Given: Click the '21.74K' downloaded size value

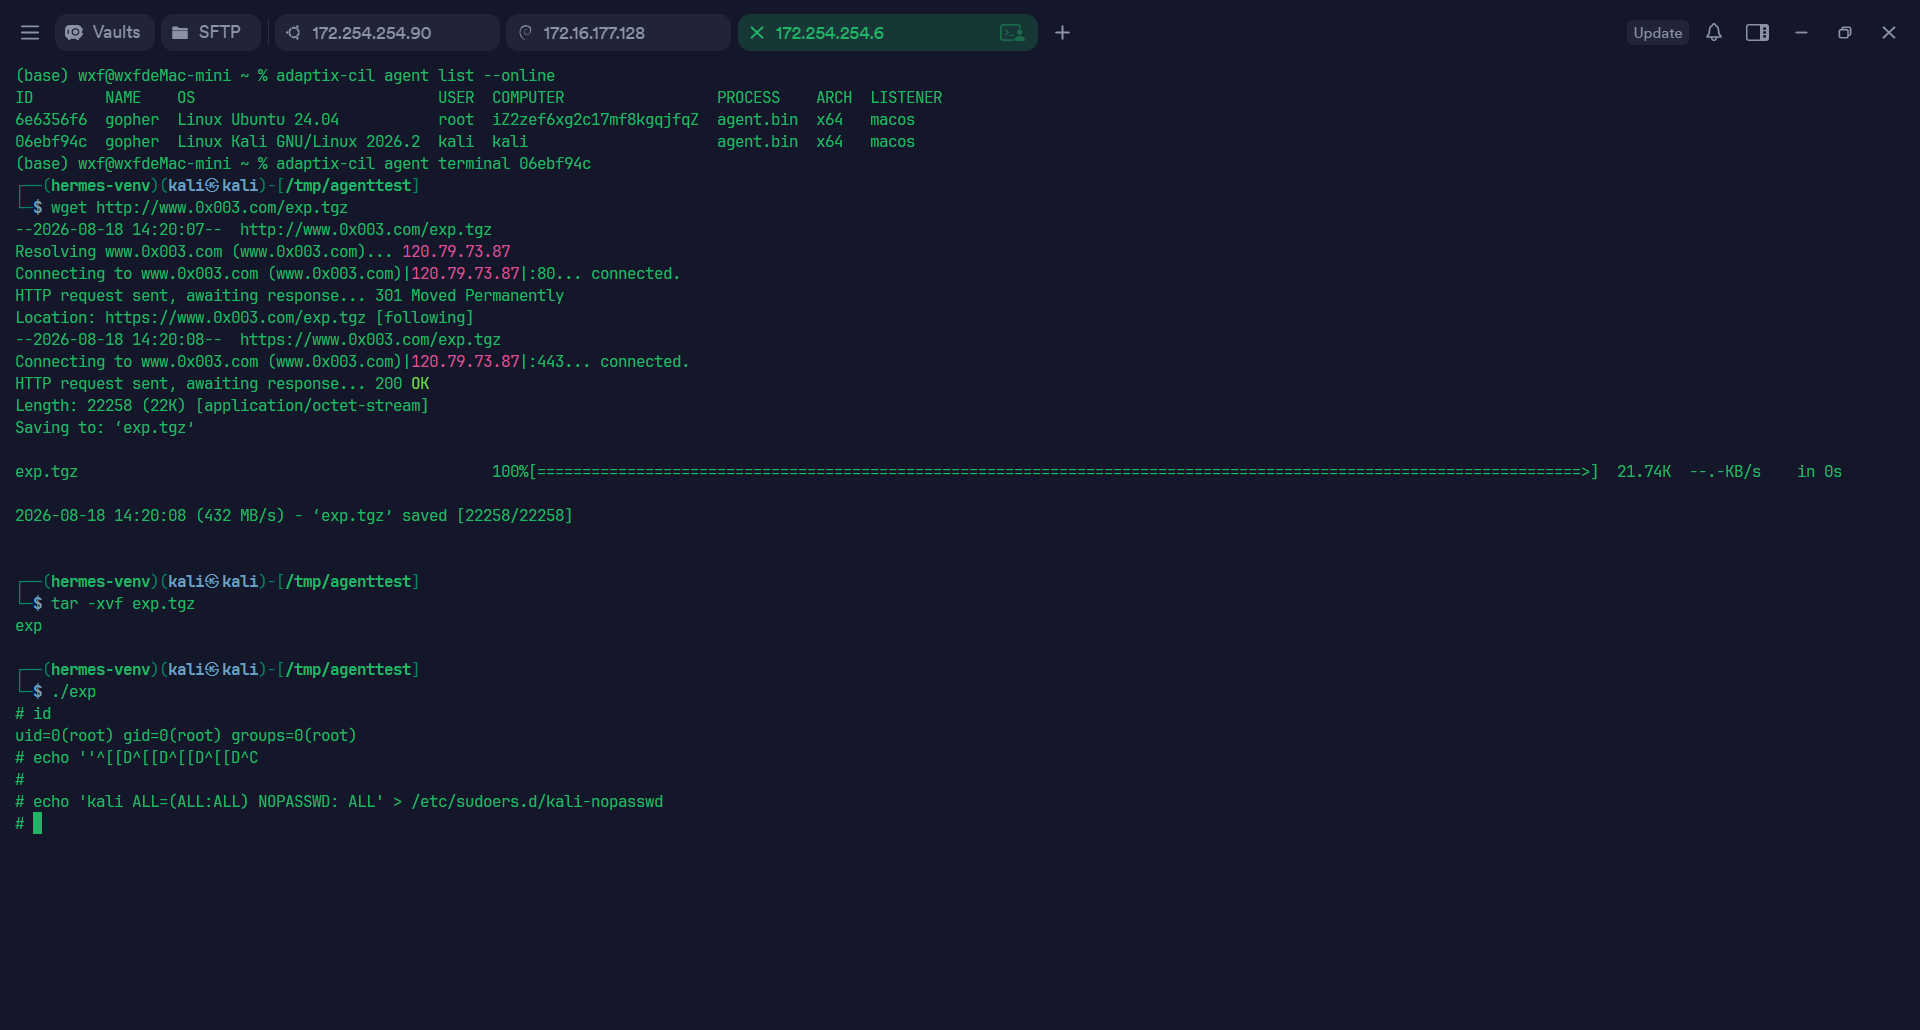Looking at the screenshot, I should [x=1644, y=472].
